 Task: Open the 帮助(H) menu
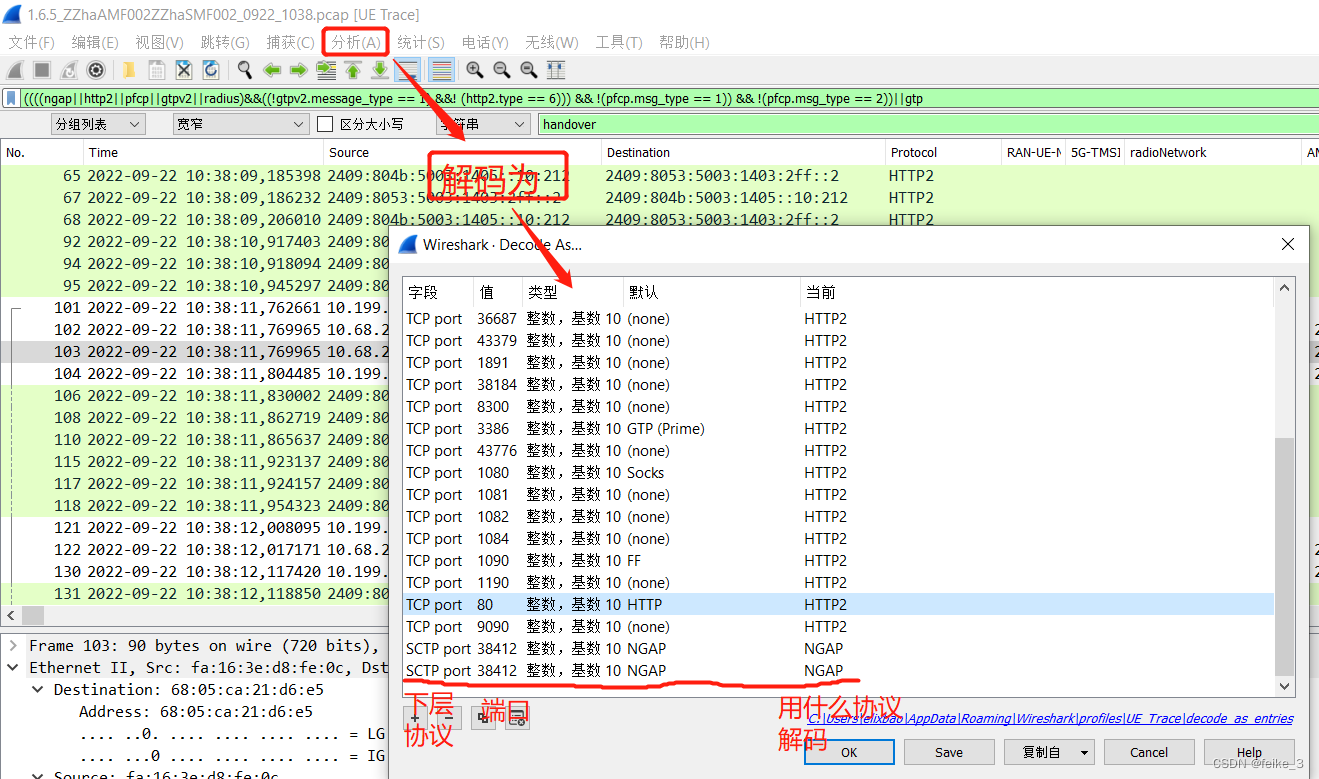click(x=684, y=42)
